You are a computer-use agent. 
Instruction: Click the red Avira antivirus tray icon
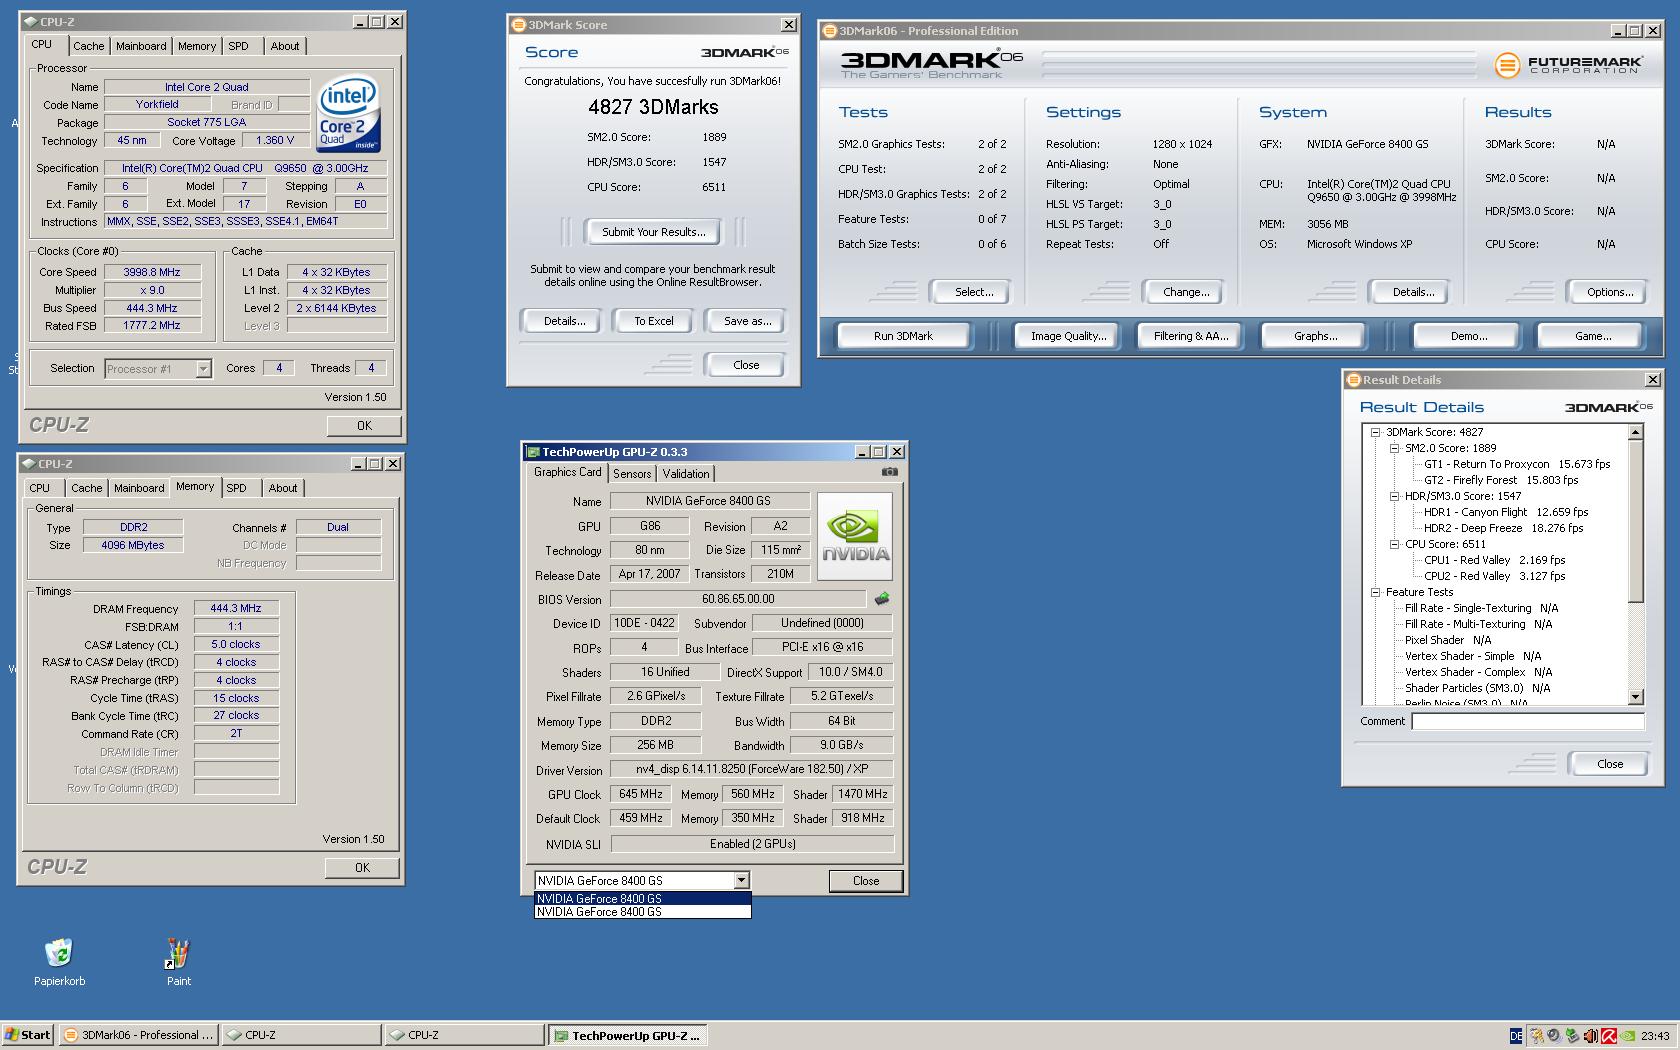click(x=1610, y=1036)
